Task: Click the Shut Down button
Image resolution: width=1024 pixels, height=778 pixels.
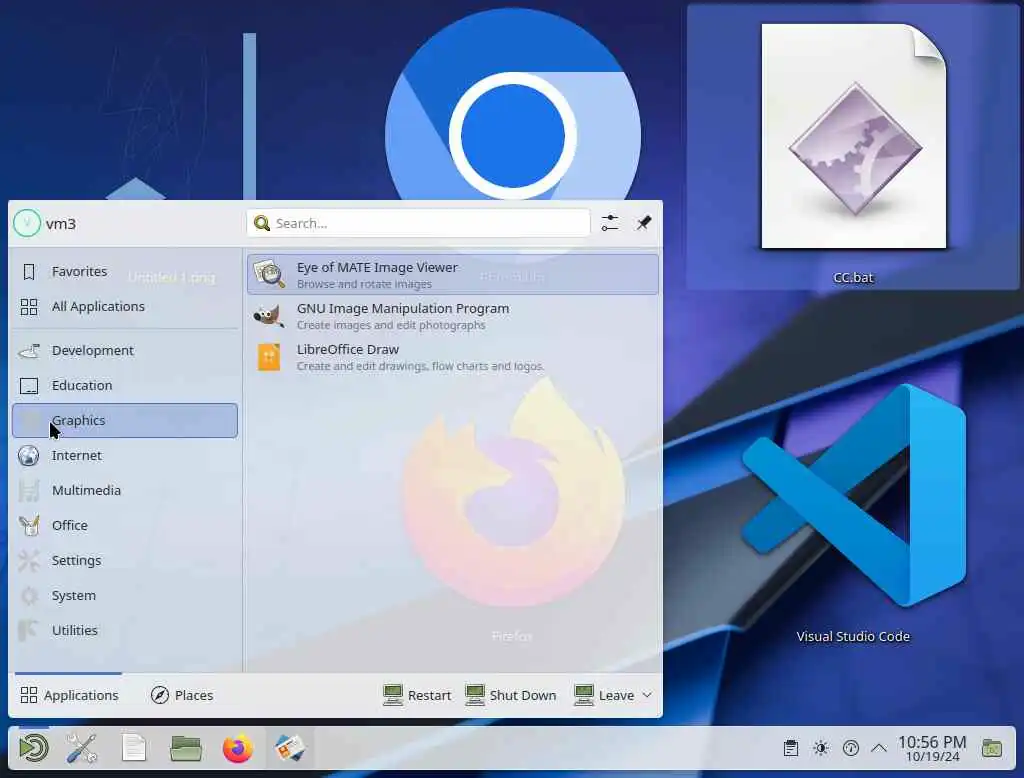Action: 511,695
